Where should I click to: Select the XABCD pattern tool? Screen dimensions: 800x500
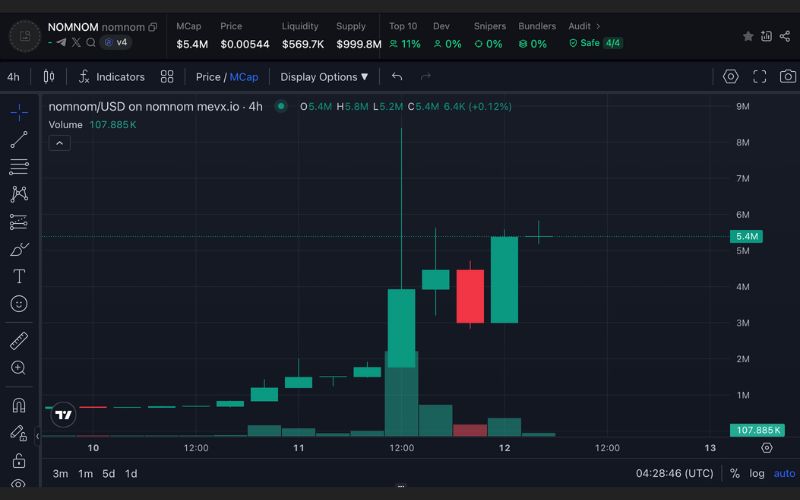[x=19, y=194]
